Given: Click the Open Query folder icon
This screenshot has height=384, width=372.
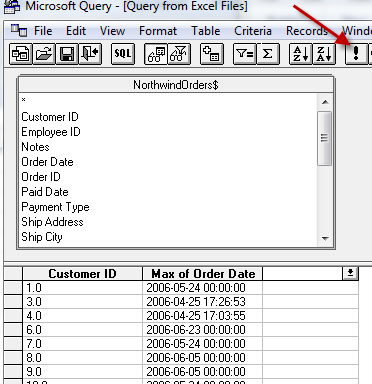Looking at the screenshot, I should (x=44, y=54).
